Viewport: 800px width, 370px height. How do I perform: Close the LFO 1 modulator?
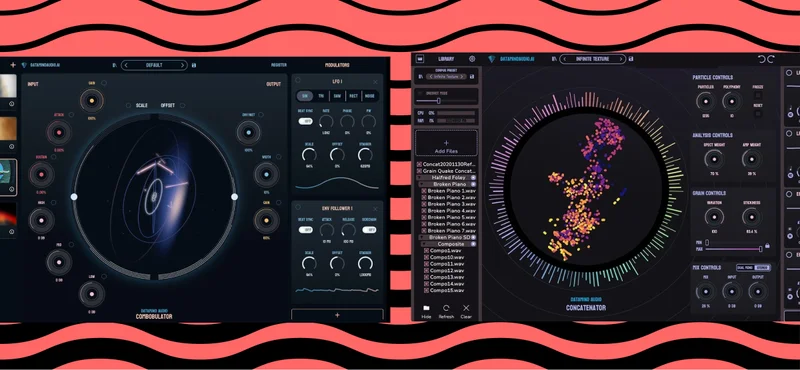pos(376,82)
